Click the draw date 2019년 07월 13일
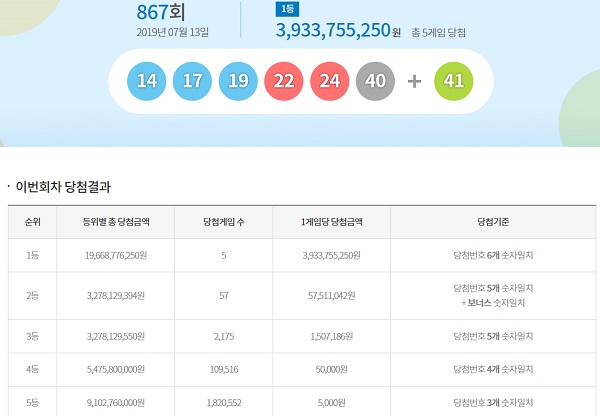The image size is (600, 416). tap(173, 32)
